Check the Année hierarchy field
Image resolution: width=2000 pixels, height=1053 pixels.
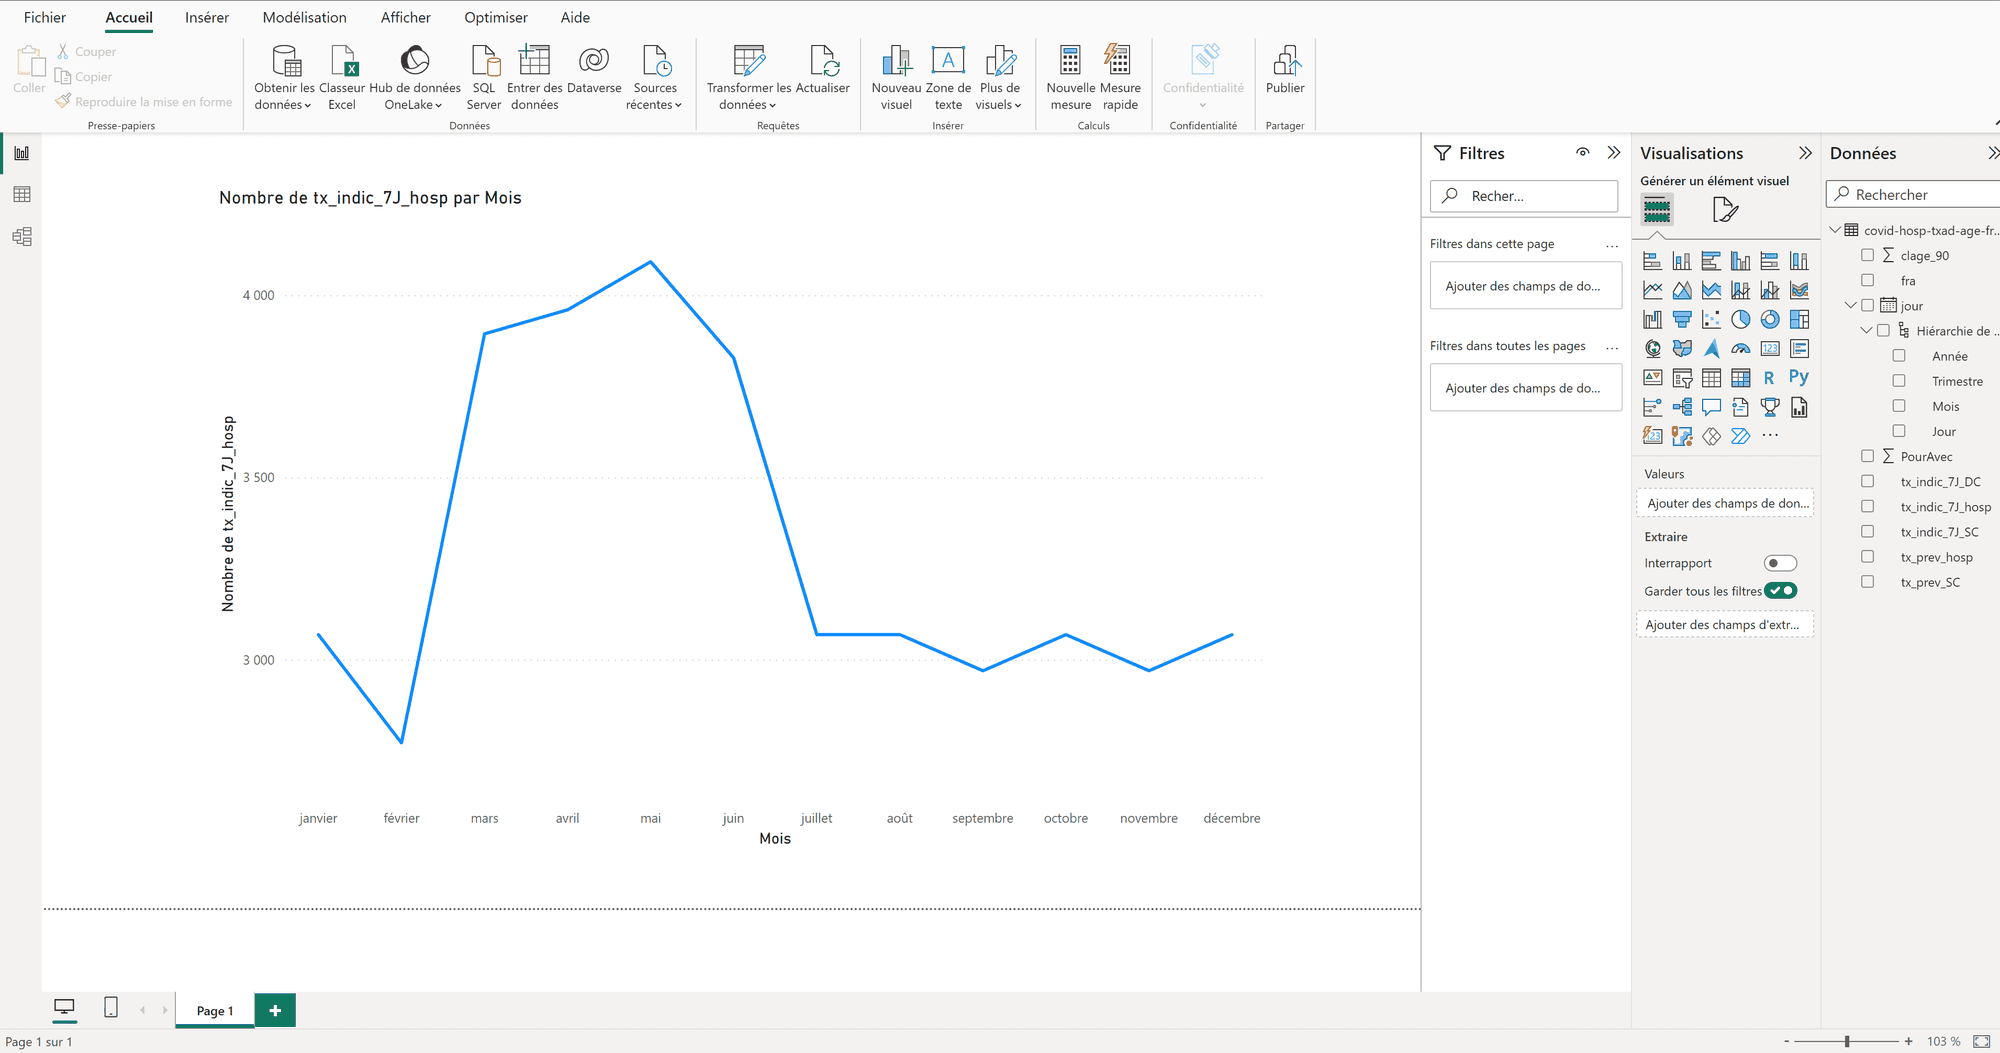pos(1899,355)
